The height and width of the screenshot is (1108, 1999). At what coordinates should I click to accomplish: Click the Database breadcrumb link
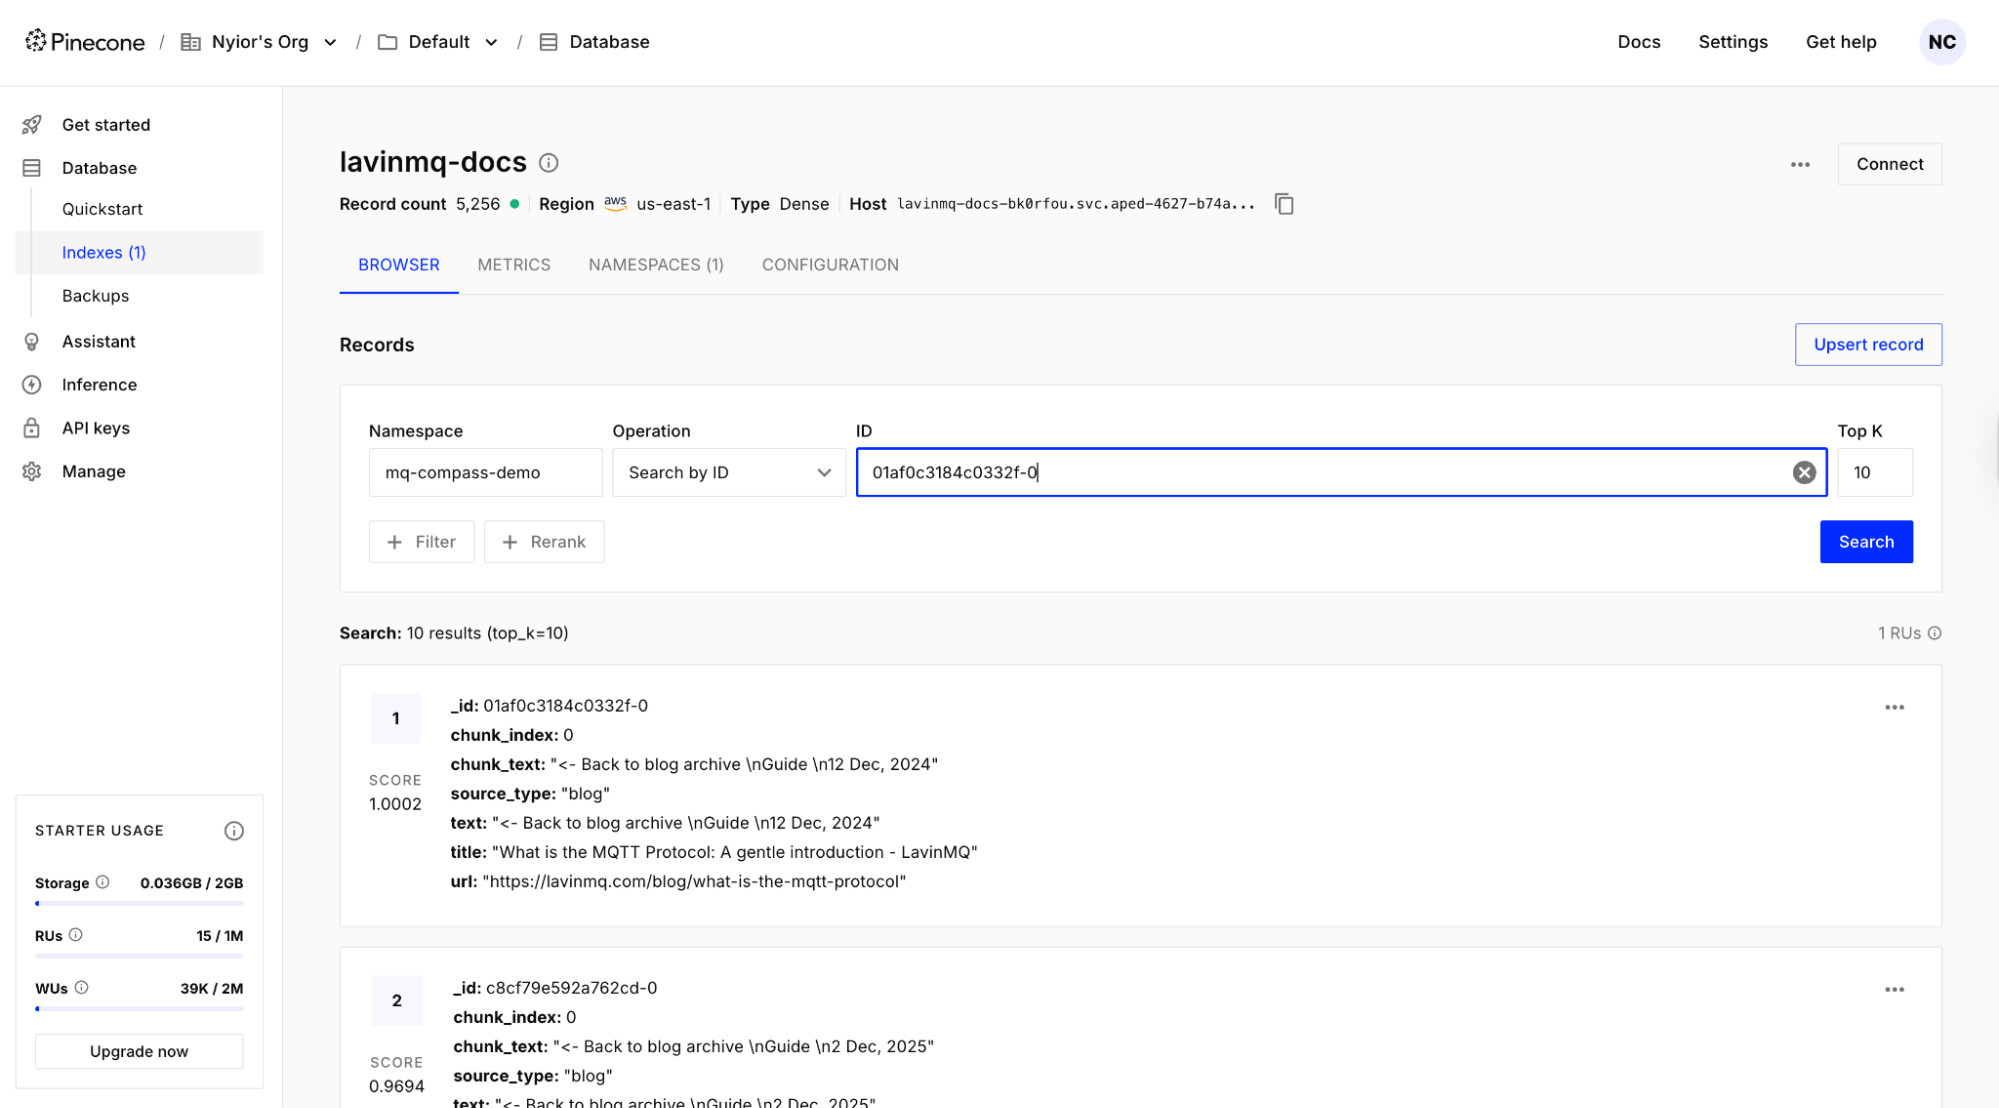[609, 42]
